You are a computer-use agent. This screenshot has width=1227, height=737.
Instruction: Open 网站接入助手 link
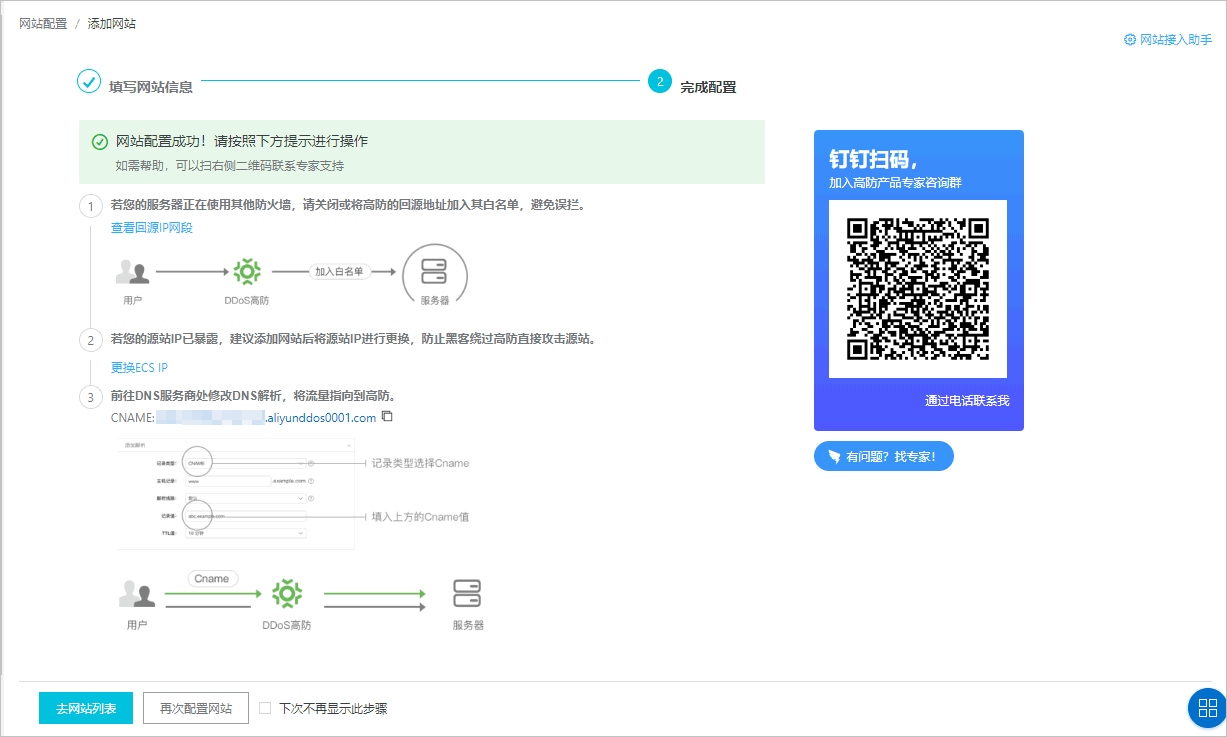click(1176, 40)
